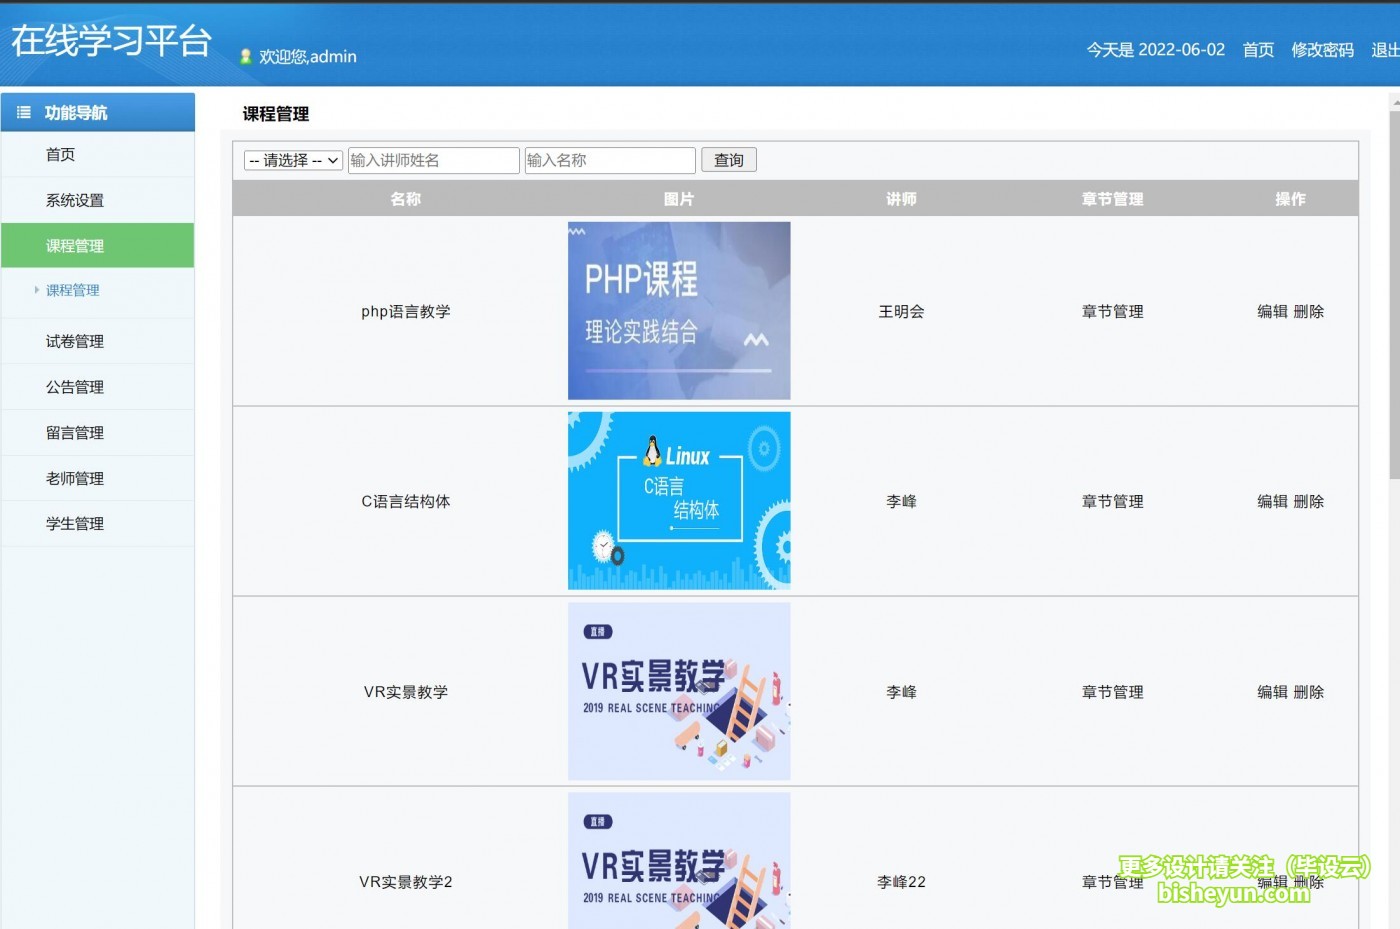
Task: Click 删除 in the VR实景教学 row
Action: [x=1309, y=692]
